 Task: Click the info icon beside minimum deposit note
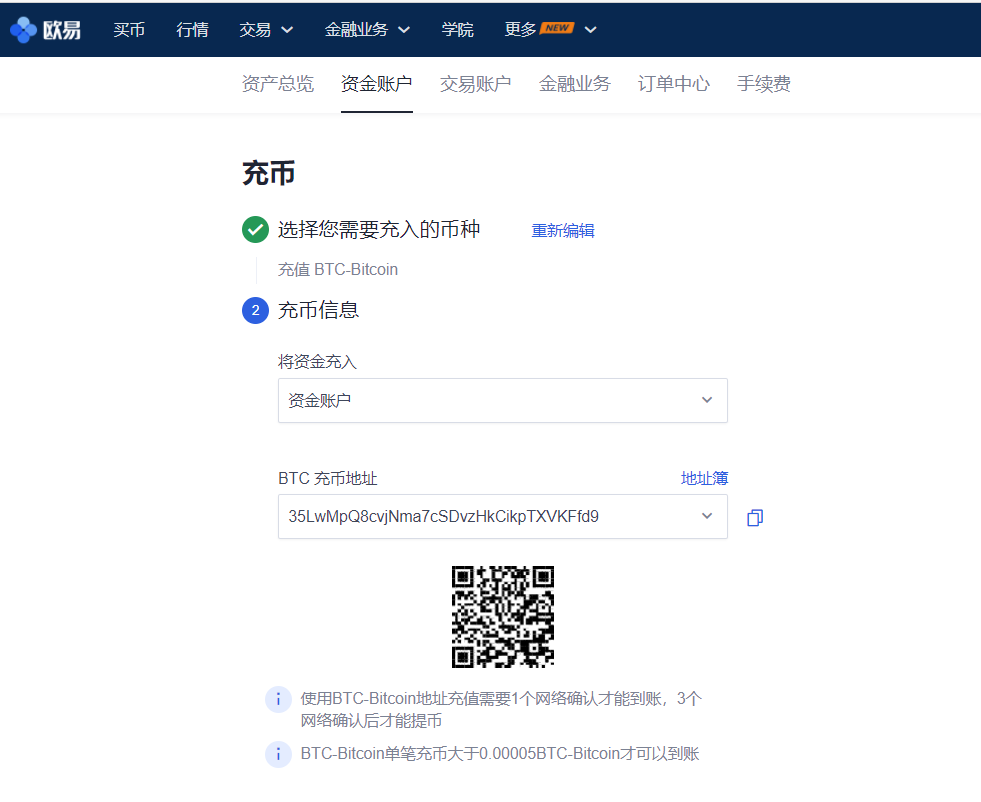(x=278, y=754)
